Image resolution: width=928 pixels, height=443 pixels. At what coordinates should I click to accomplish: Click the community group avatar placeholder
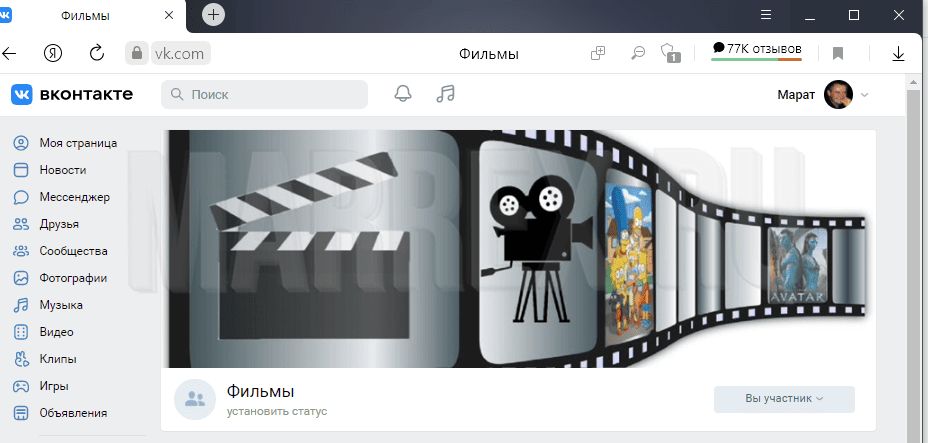click(195, 399)
